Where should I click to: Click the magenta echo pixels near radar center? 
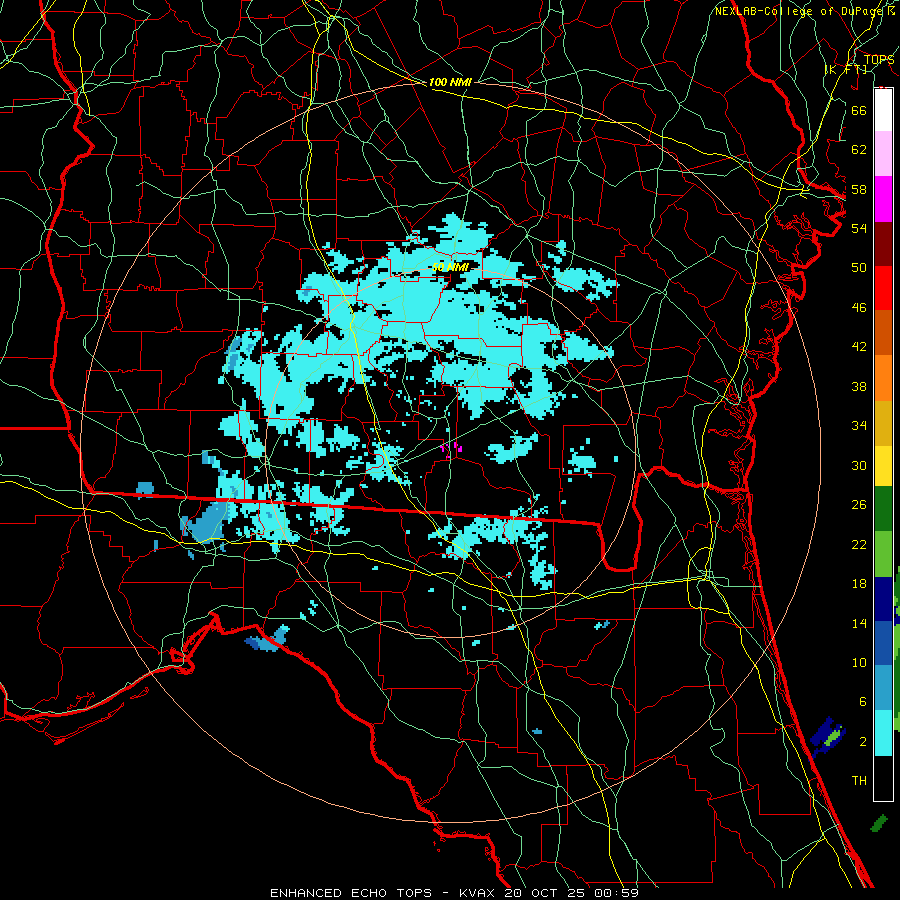451,447
